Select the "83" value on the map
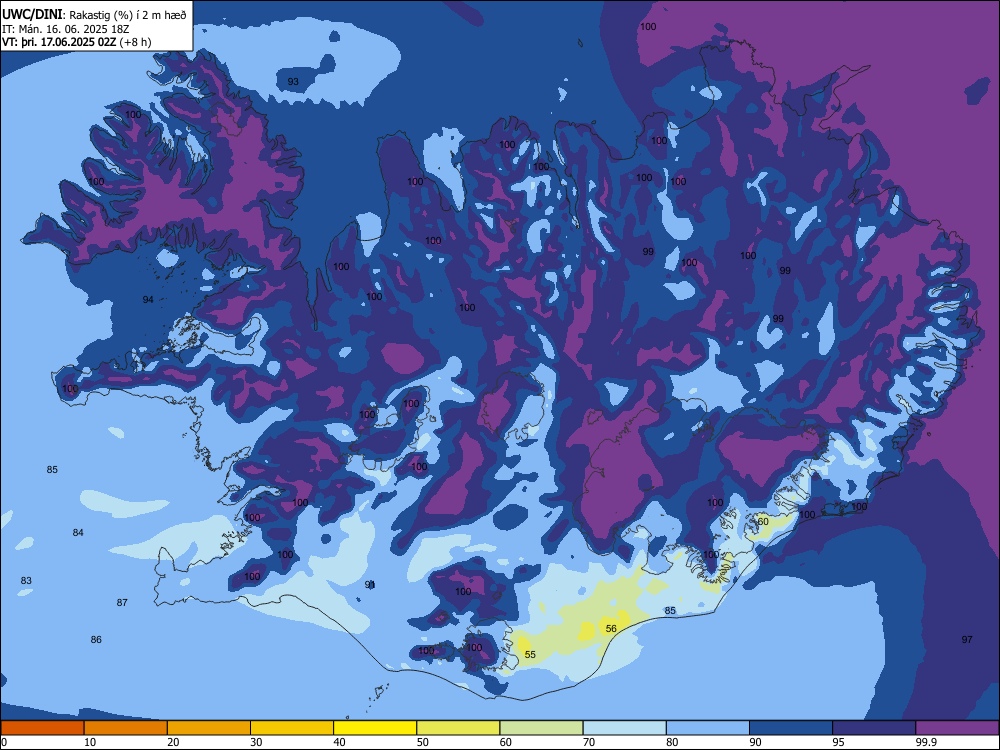 [x=26, y=580]
